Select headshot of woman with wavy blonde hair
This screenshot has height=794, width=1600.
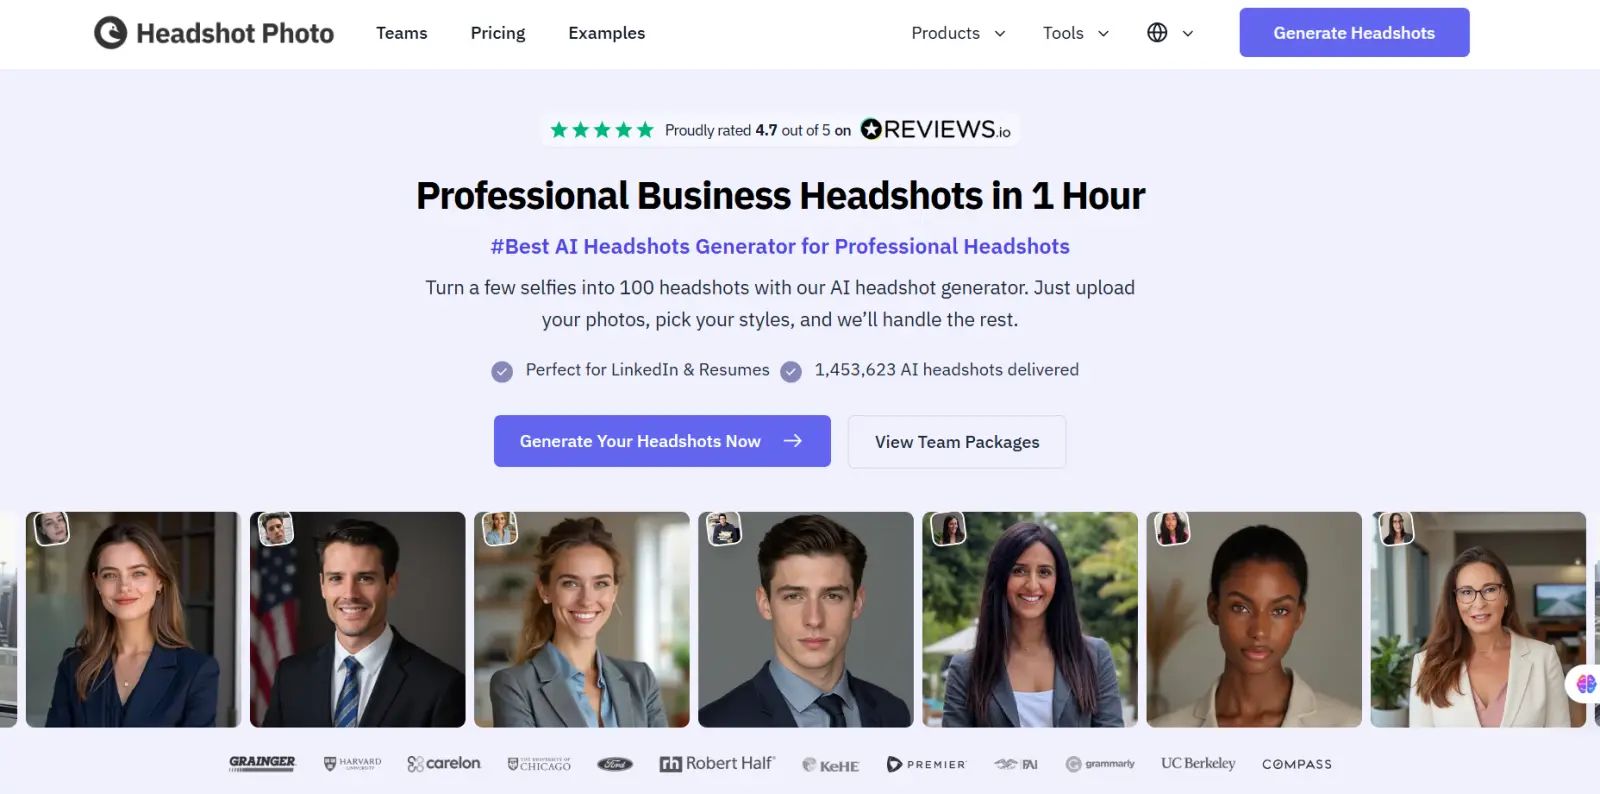(x=582, y=620)
